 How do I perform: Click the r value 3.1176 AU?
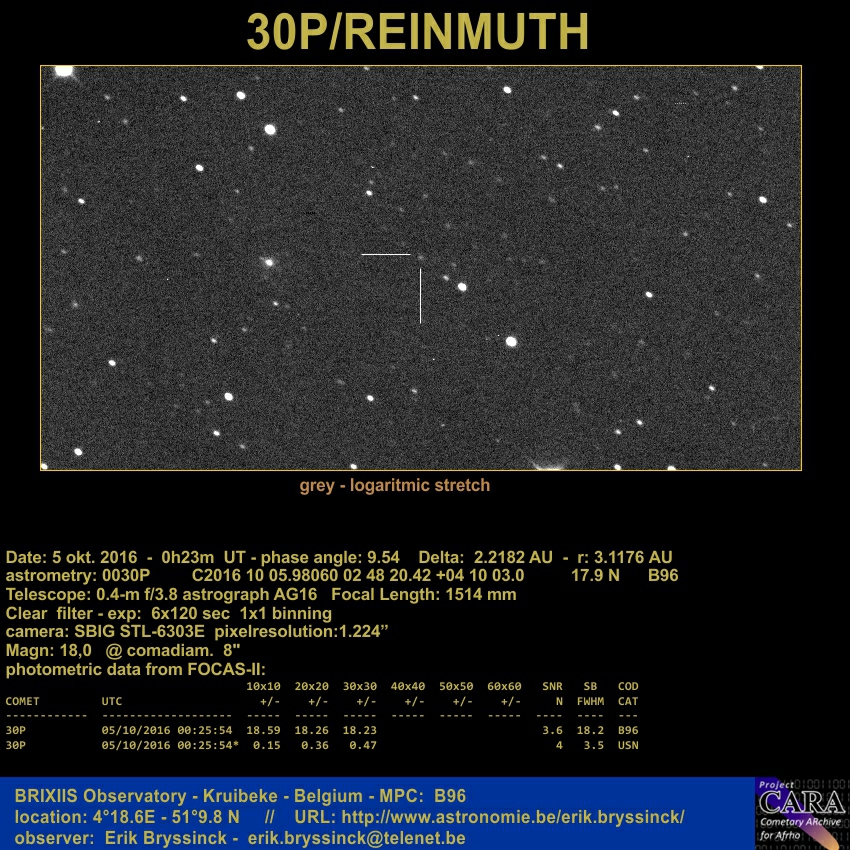tap(633, 557)
